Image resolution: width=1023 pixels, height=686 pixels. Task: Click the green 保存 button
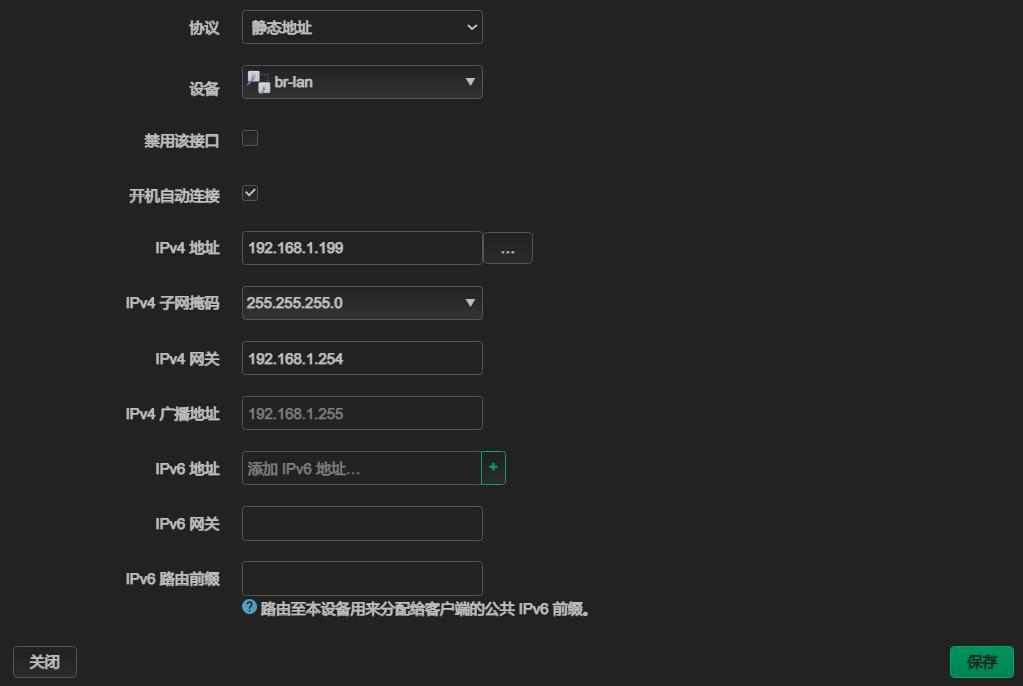[x=981, y=662]
